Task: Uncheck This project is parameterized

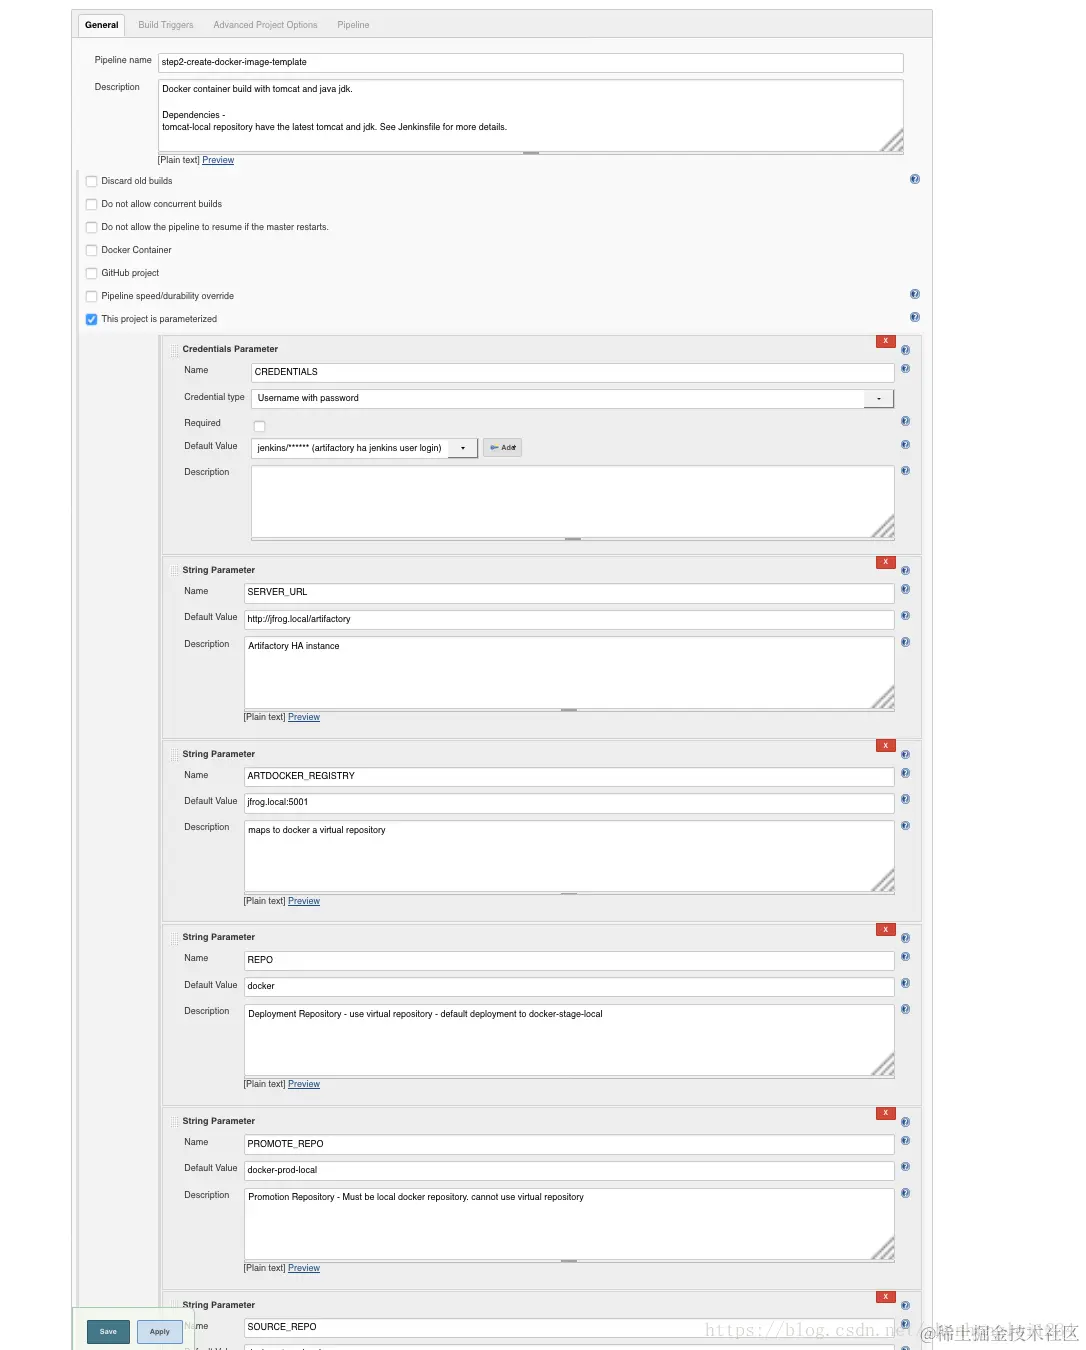Action: coord(91,320)
